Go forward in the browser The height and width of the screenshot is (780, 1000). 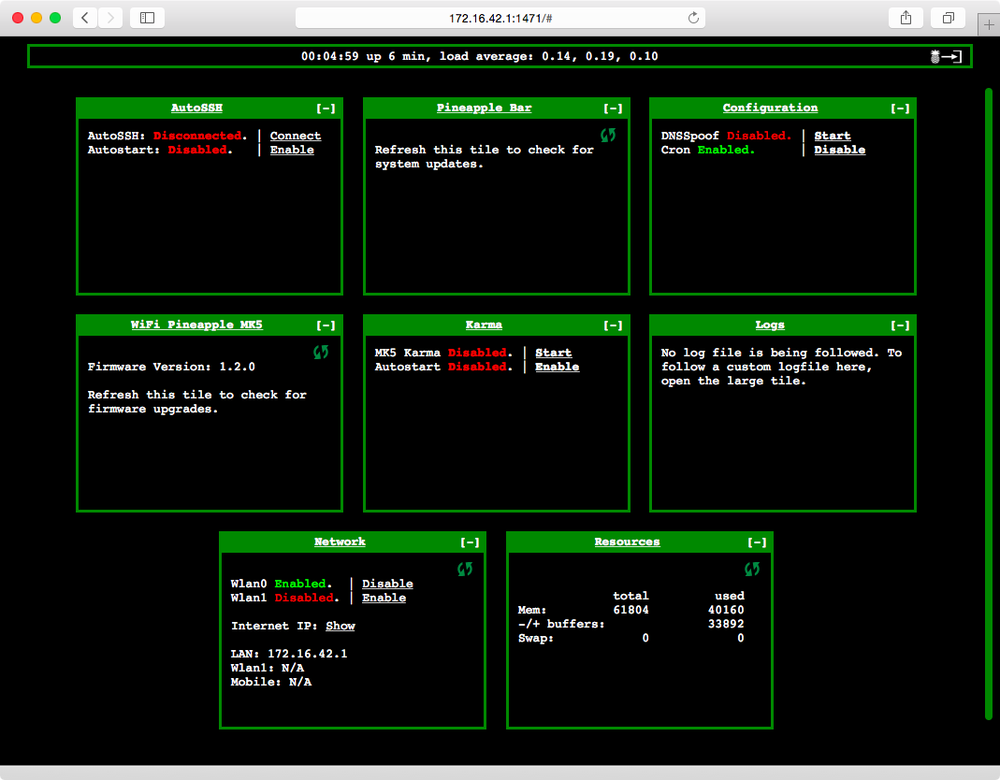click(x=110, y=18)
